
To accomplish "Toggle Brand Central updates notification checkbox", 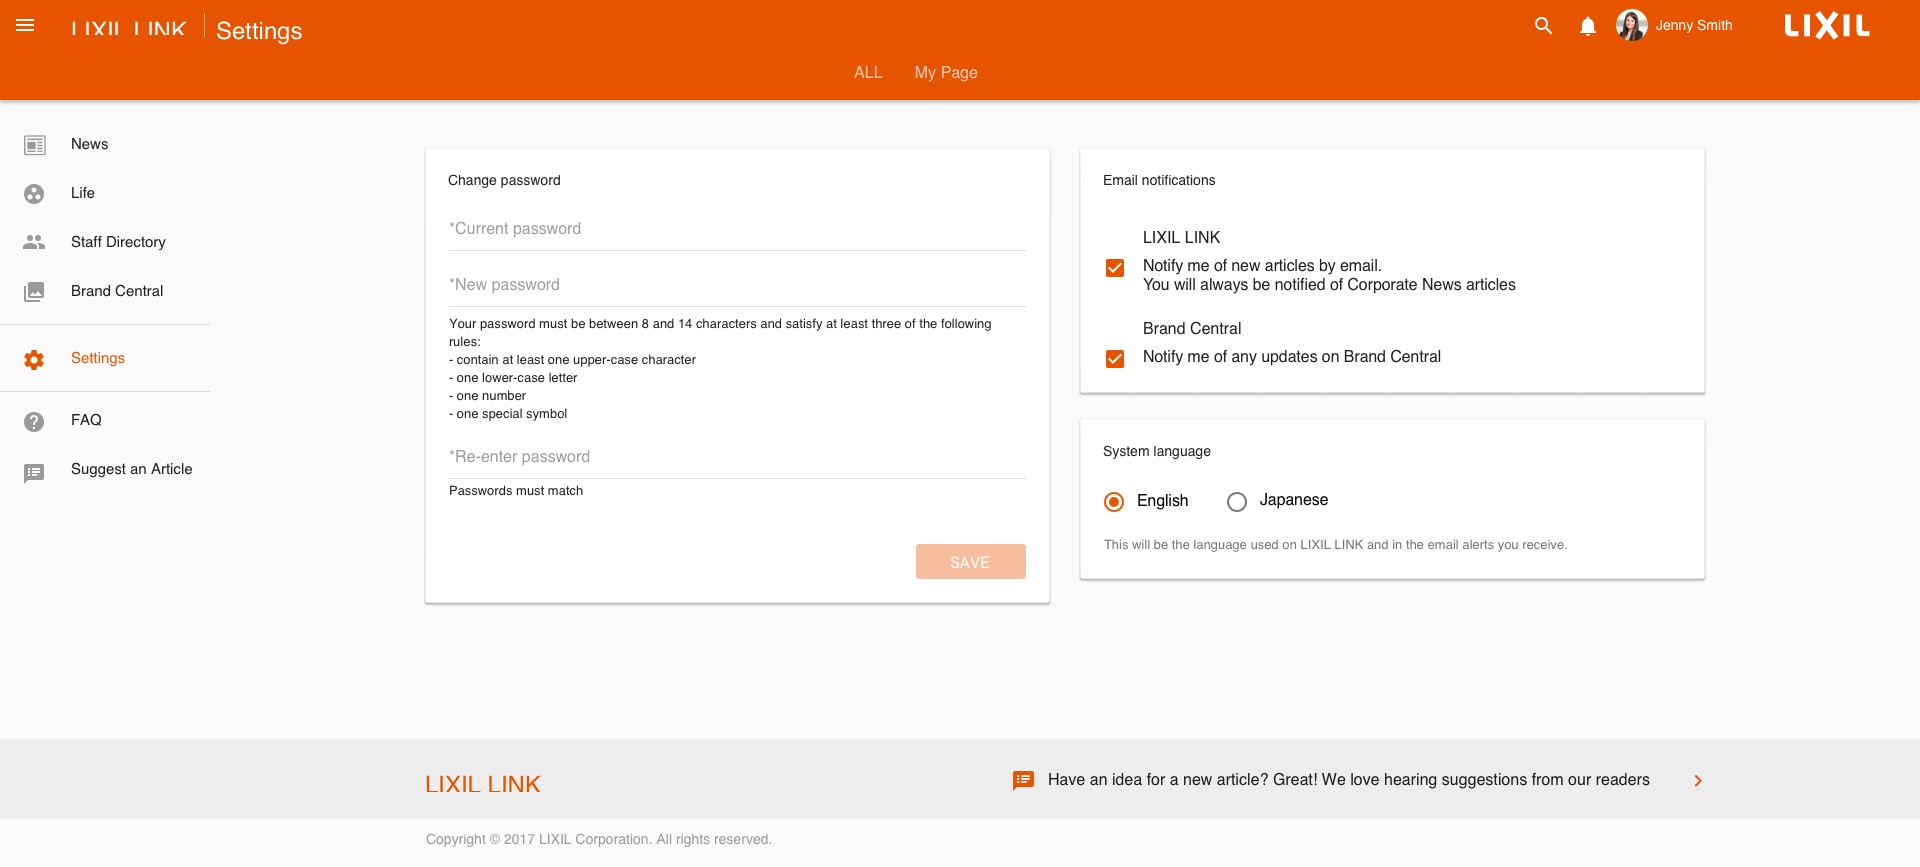I will click(1115, 359).
